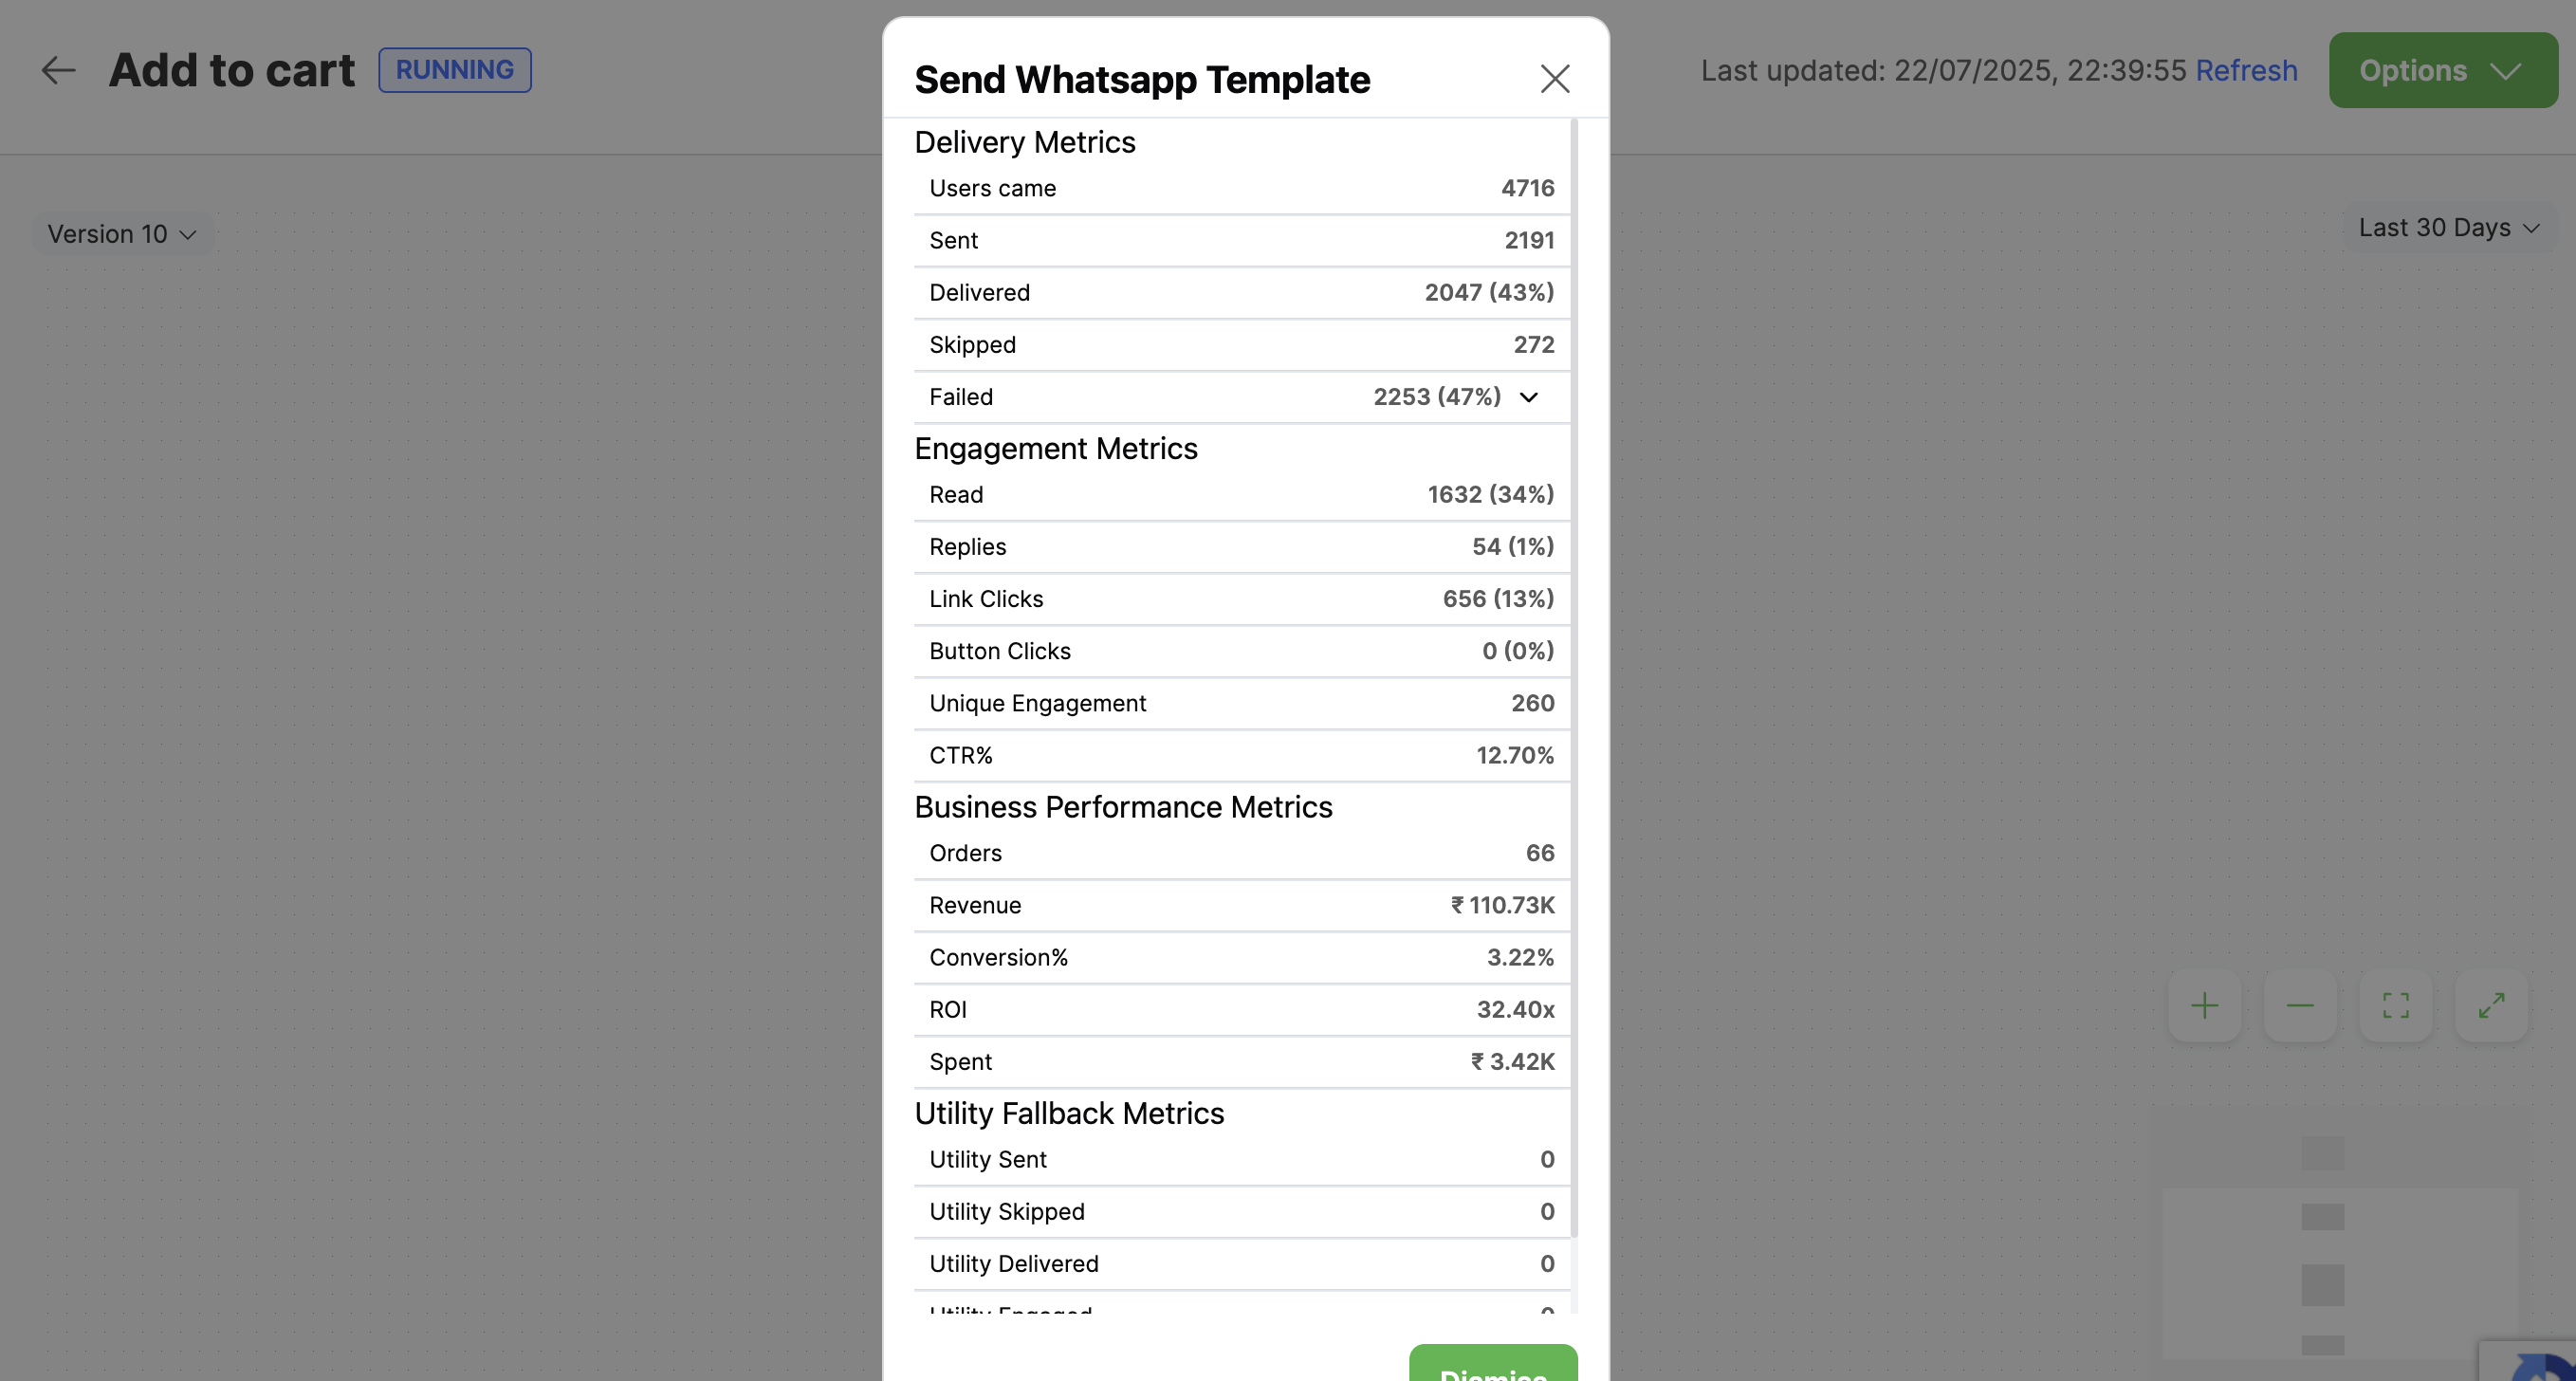Click the Add to cart title
2576x1381 pixels.
[x=232, y=70]
